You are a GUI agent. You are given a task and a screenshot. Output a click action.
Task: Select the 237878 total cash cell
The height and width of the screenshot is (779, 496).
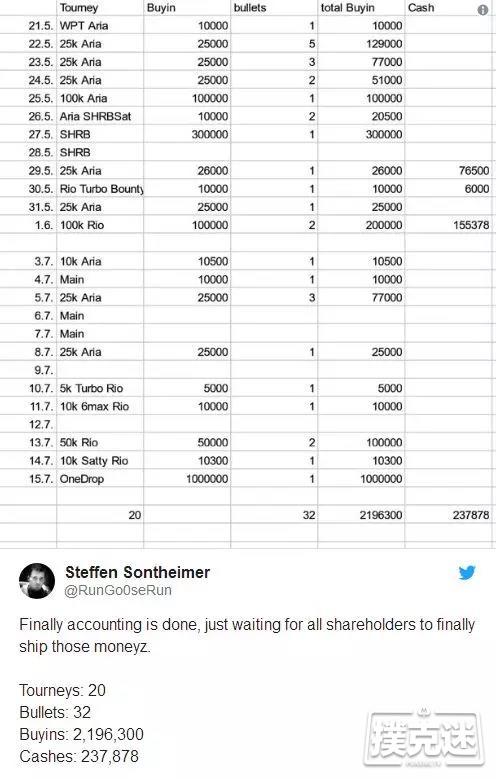(x=448, y=515)
